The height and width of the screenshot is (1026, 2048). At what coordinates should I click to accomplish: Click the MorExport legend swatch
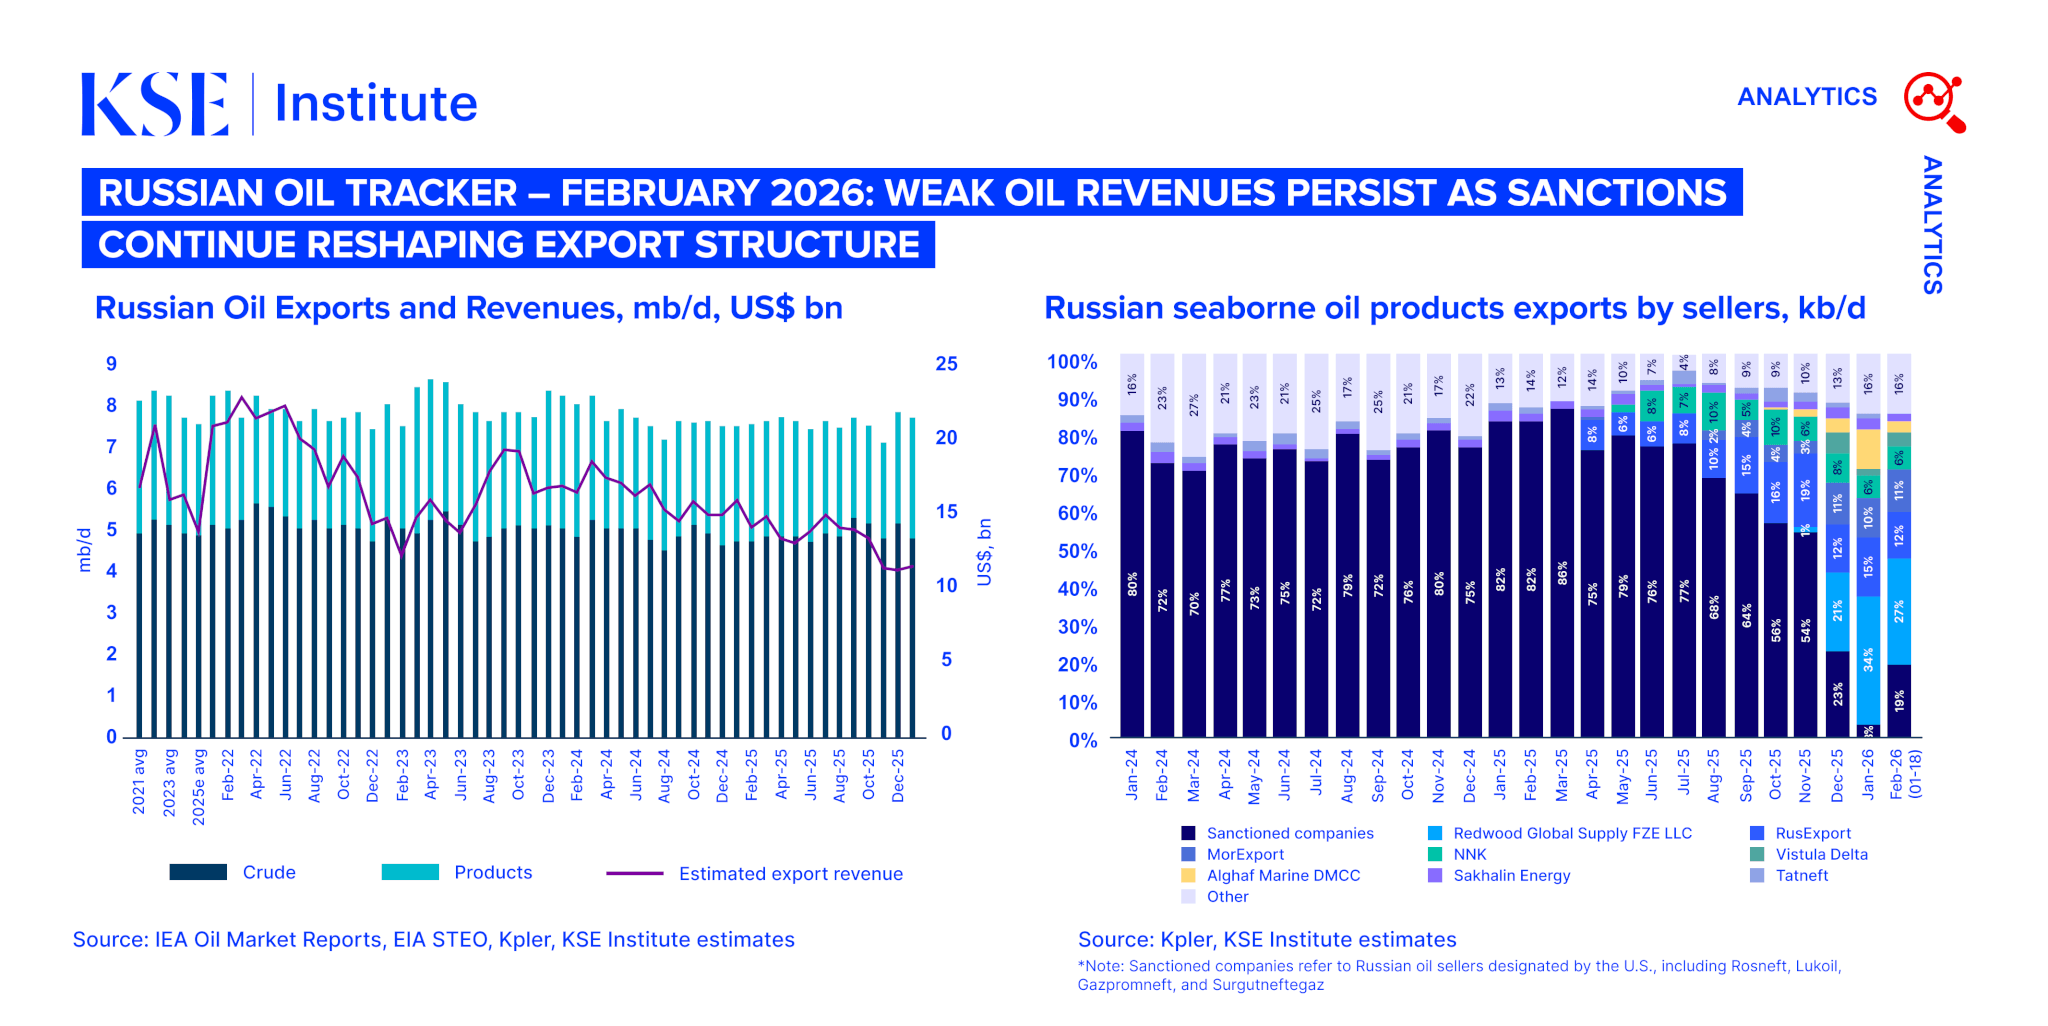click(1188, 854)
